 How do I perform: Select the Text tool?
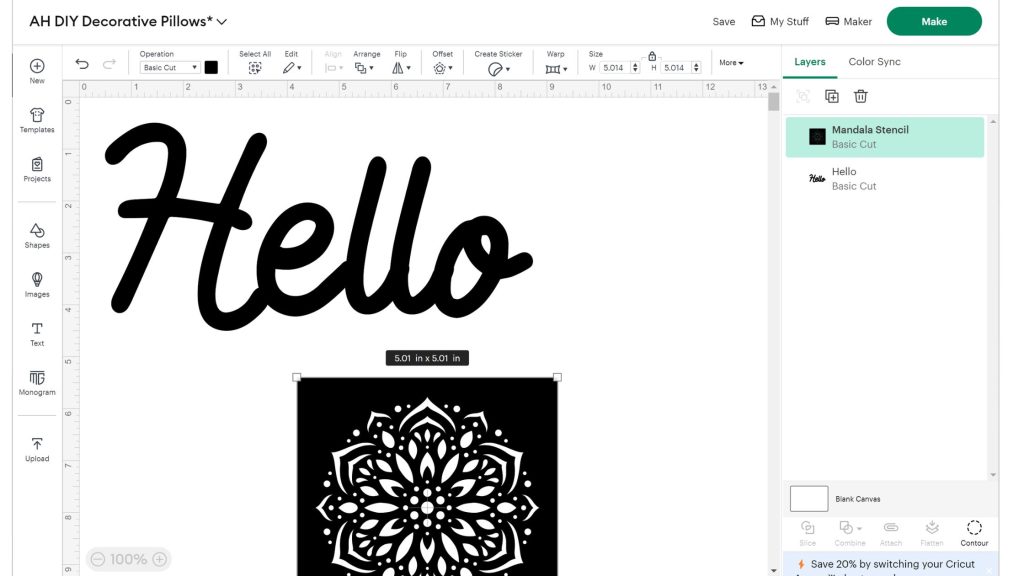point(37,333)
